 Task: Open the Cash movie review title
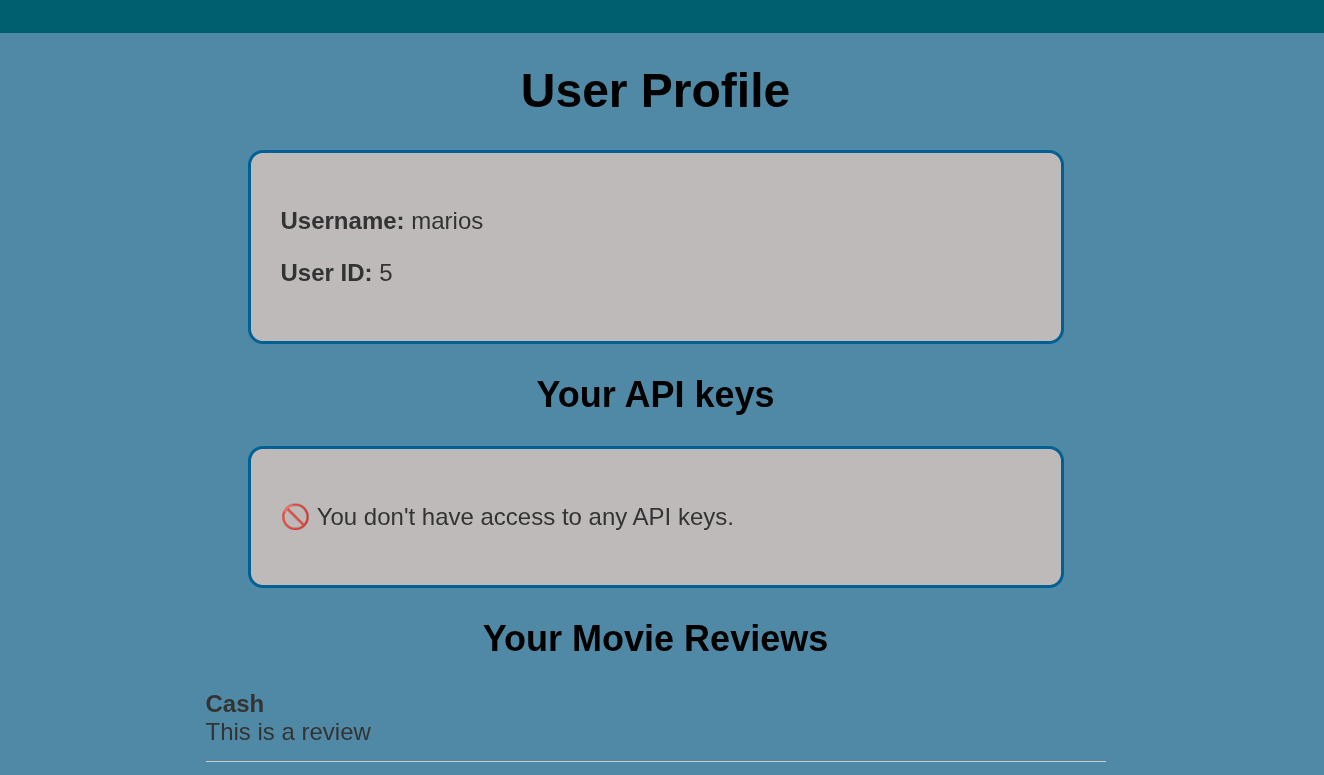point(235,704)
